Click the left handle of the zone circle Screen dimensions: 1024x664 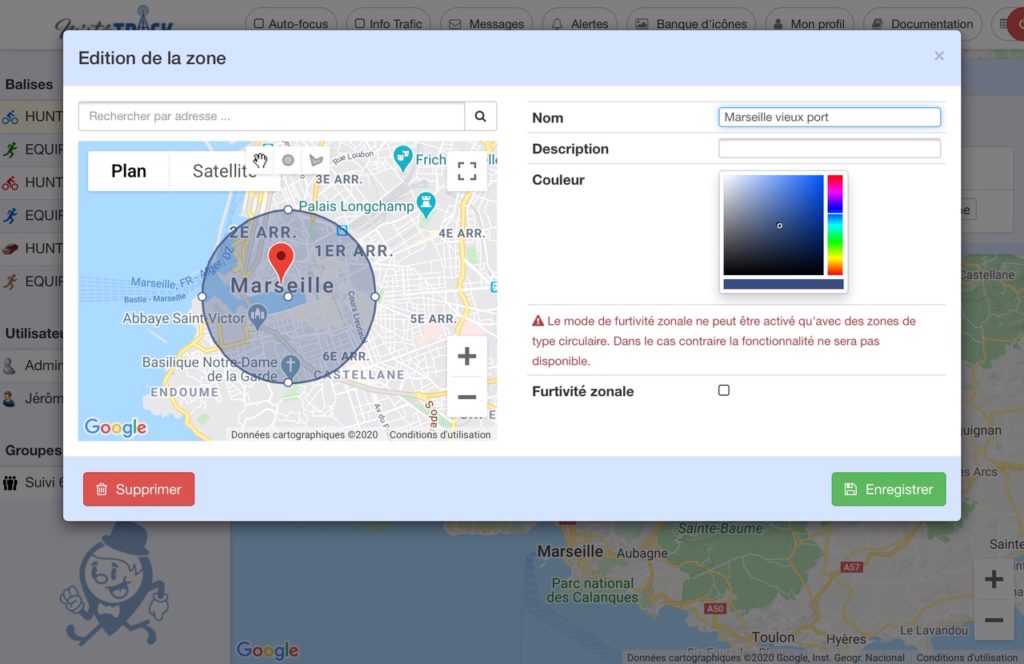[202, 296]
